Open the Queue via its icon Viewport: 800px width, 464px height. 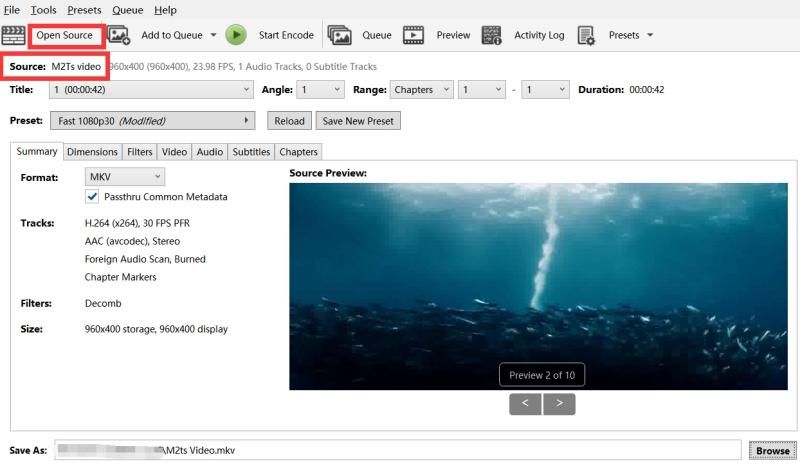coord(340,35)
